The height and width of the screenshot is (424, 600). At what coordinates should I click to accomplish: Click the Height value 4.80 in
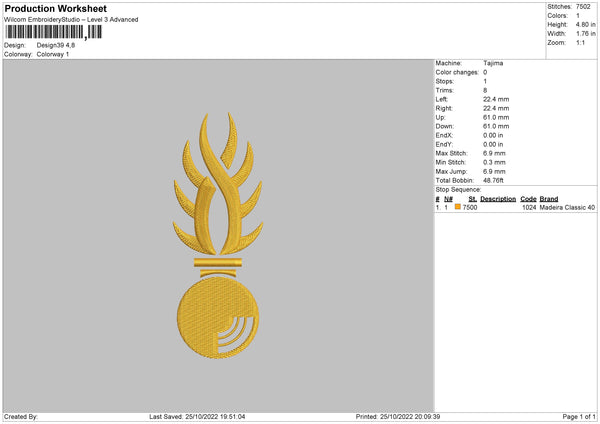[x=586, y=24]
